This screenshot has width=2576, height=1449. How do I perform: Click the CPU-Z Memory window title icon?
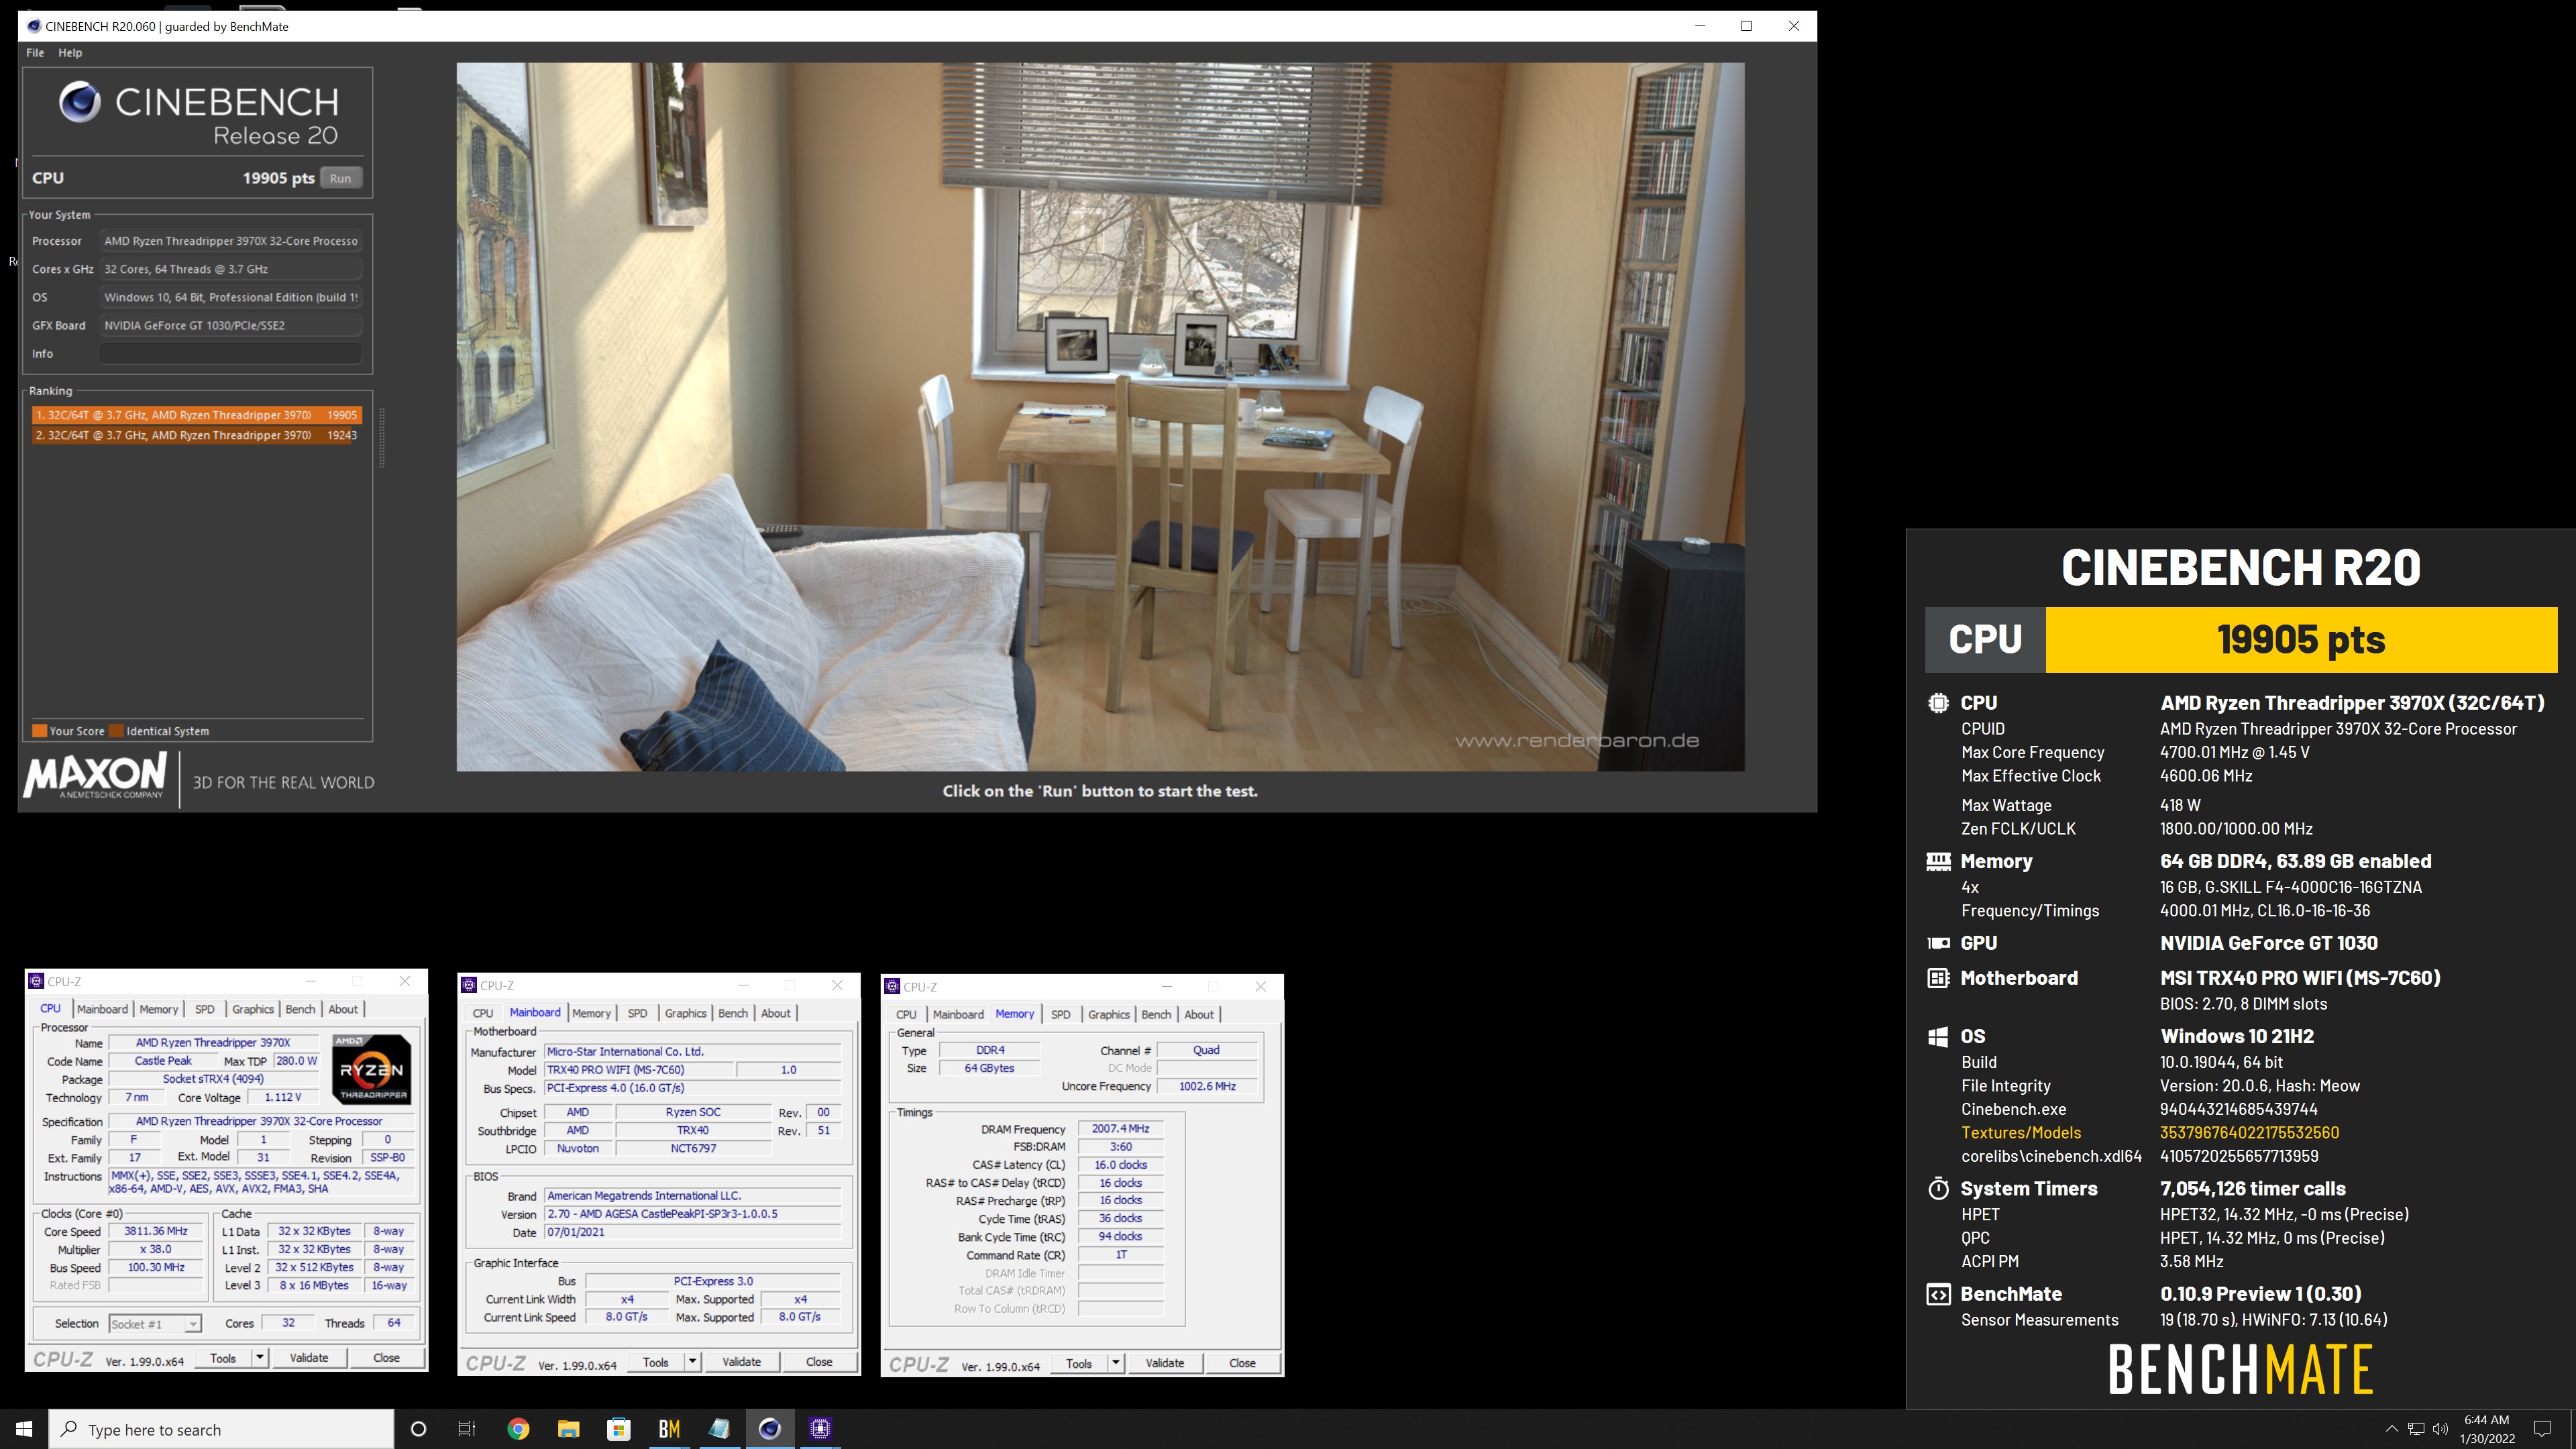[x=892, y=986]
